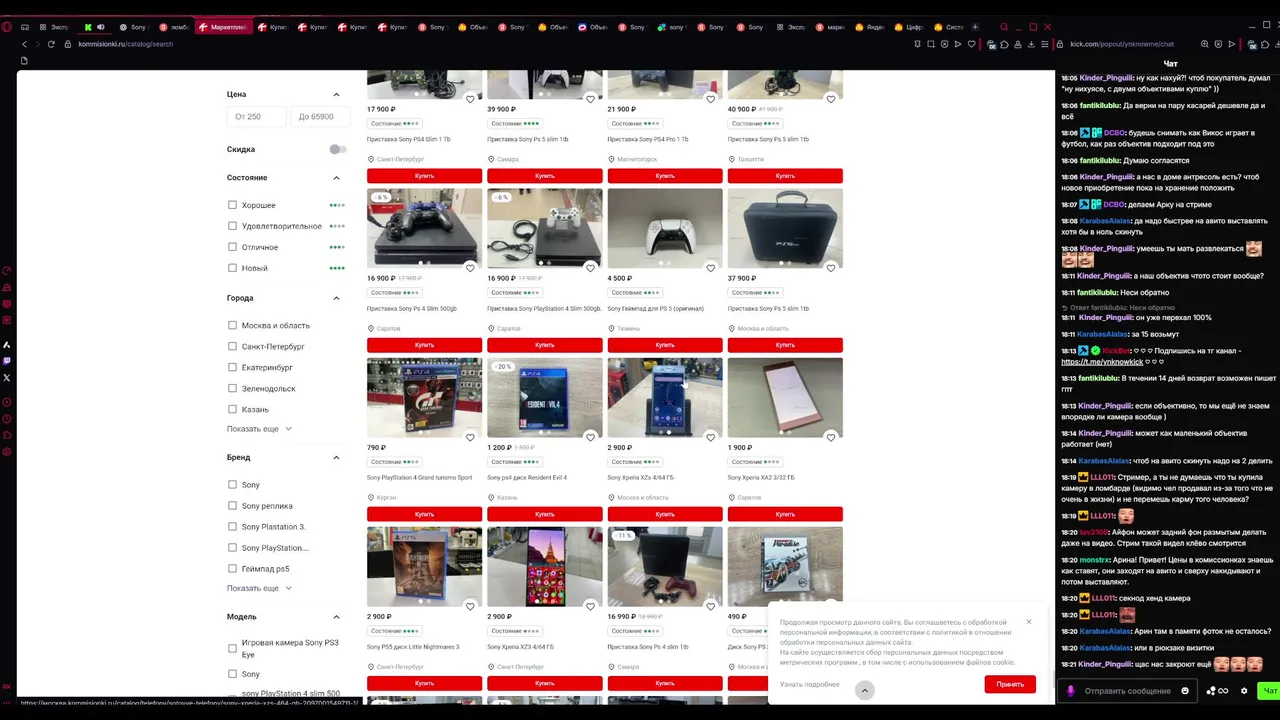Viewport: 1280px width, 720px height.
Task: Focus the Отправить сообщение chat input
Action: point(1128,691)
